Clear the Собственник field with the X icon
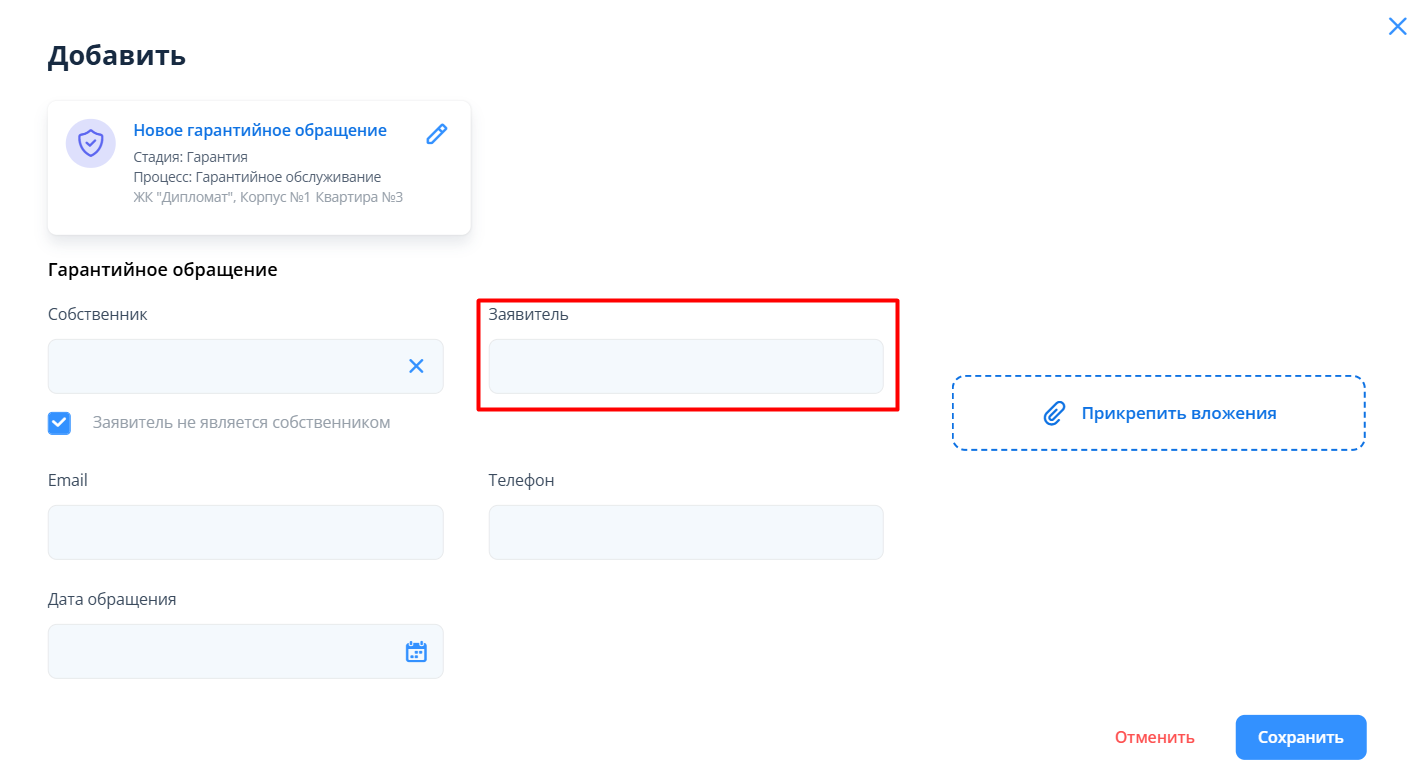1426x783 pixels. point(416,366)
